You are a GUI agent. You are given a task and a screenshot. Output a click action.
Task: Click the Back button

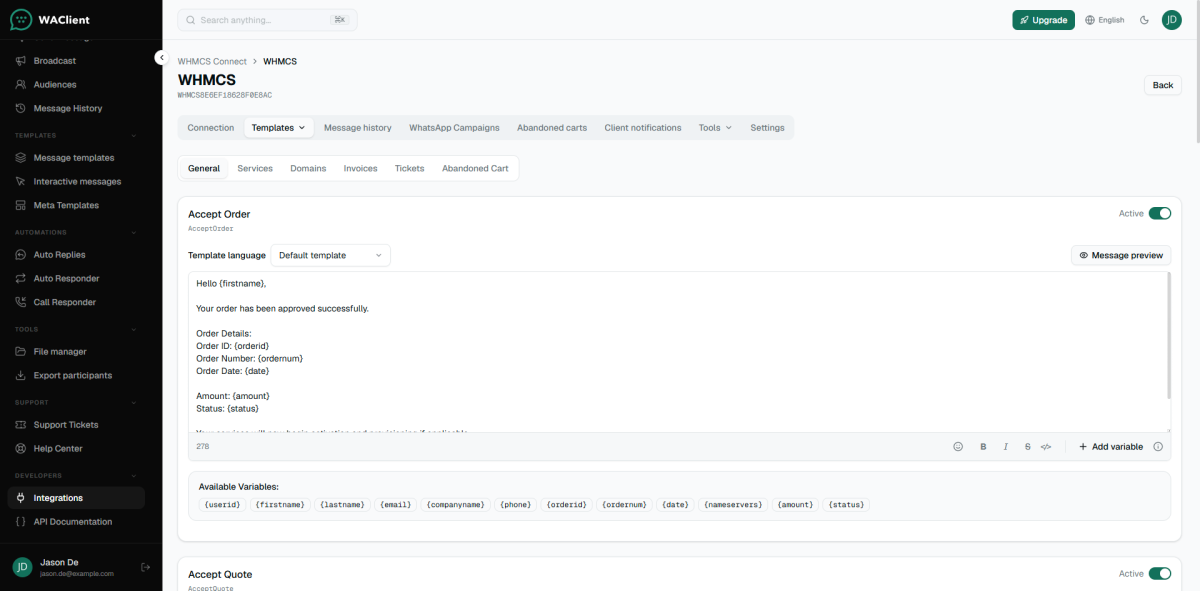(x=1163, y=85)
